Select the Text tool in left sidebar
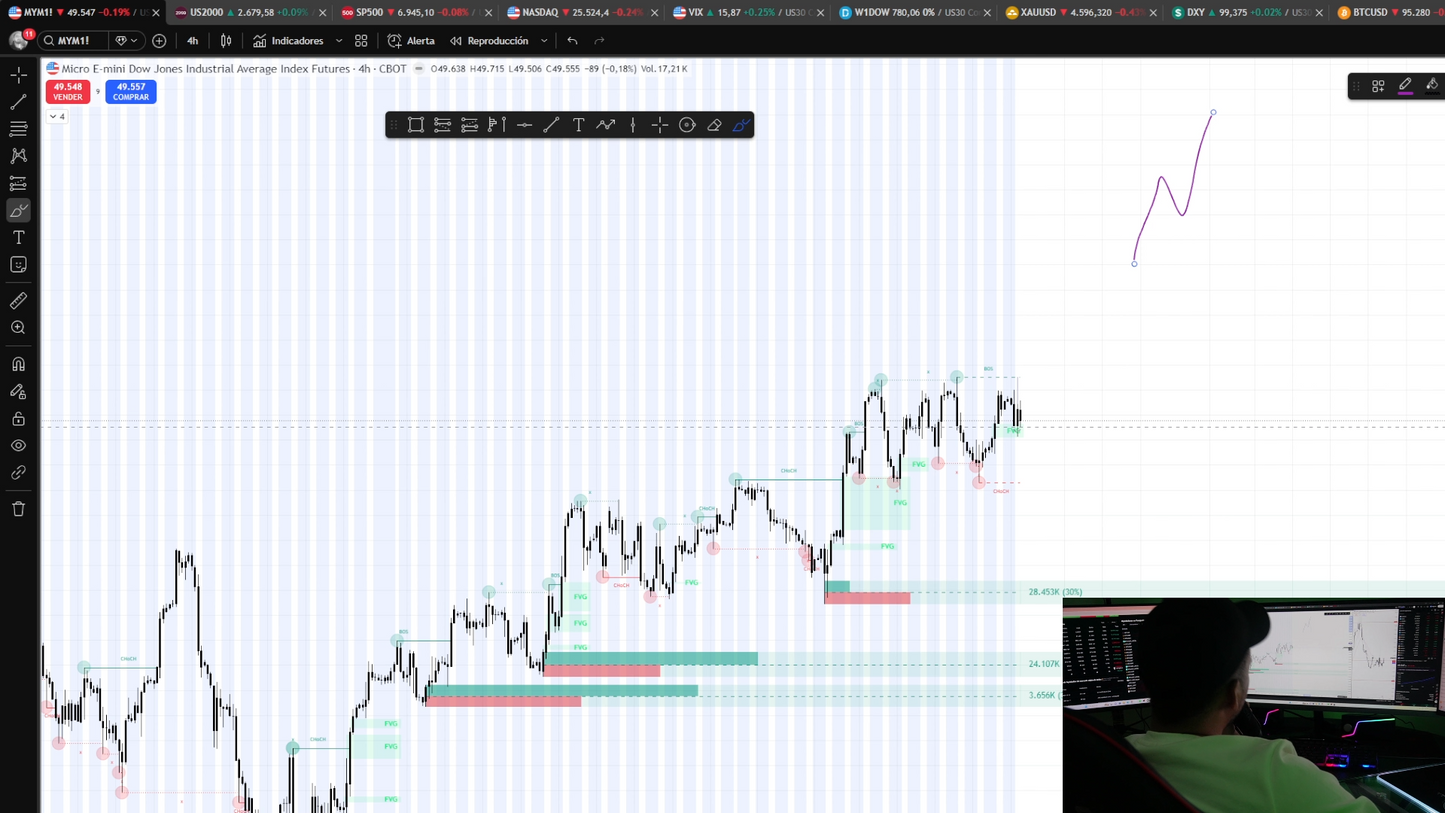Viewport: 1445px width, 813px height. tap(18, 237)
